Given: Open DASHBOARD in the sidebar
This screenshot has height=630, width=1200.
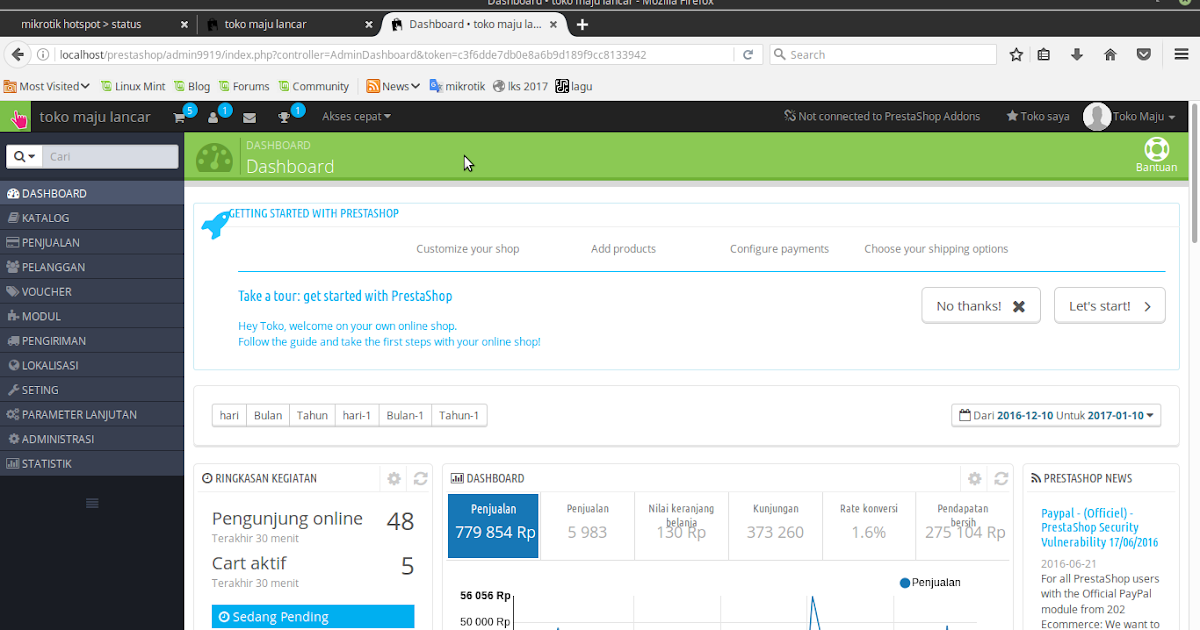Looking at the screenshot, I should point(92,193).
